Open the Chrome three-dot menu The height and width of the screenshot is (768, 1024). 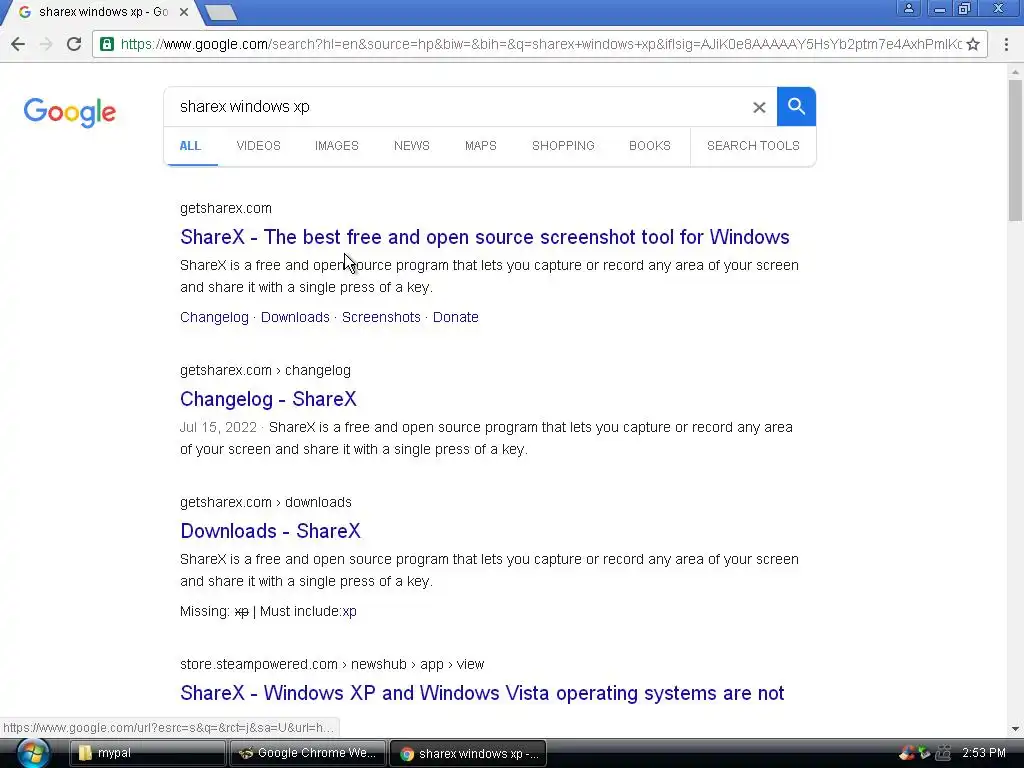[1006, 44]
